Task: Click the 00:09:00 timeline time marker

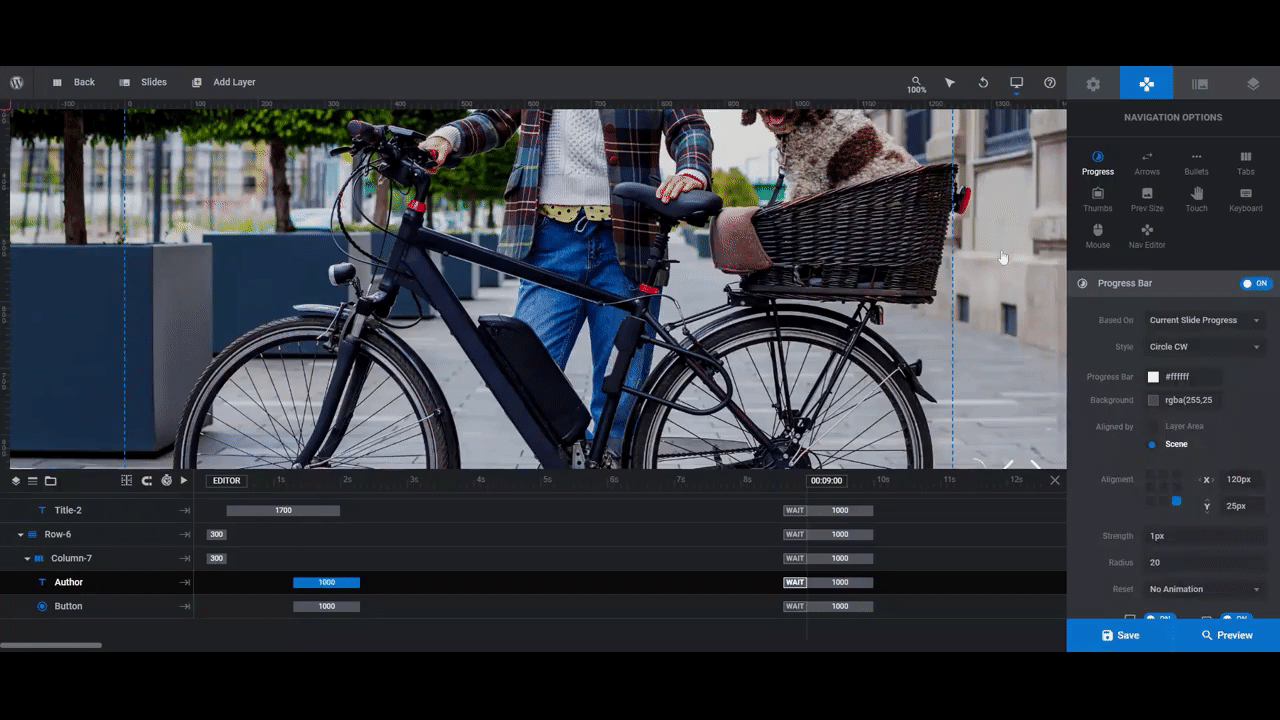Action: click(x=826, y=481)
